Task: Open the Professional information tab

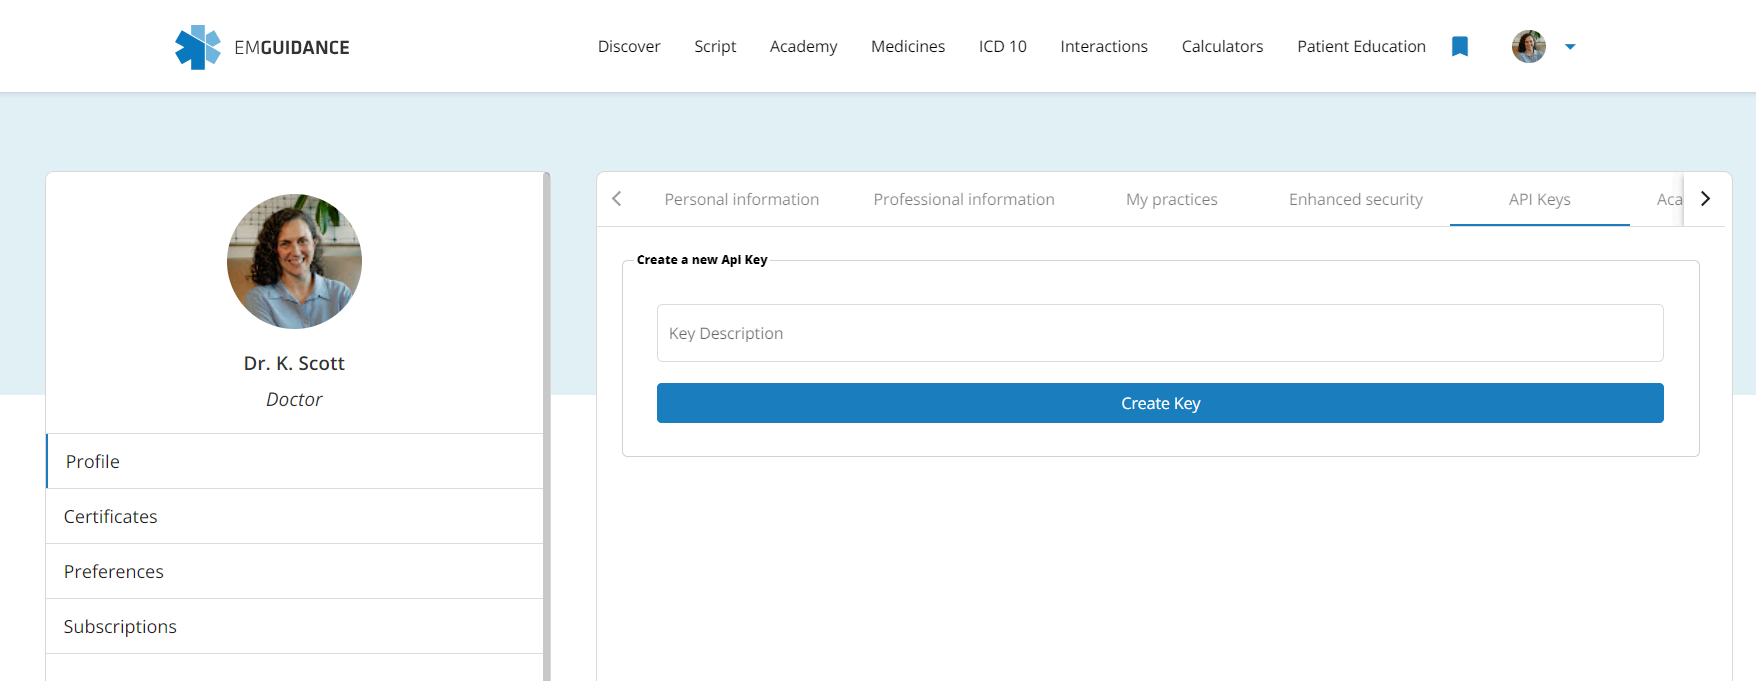Action: point(963,200)
